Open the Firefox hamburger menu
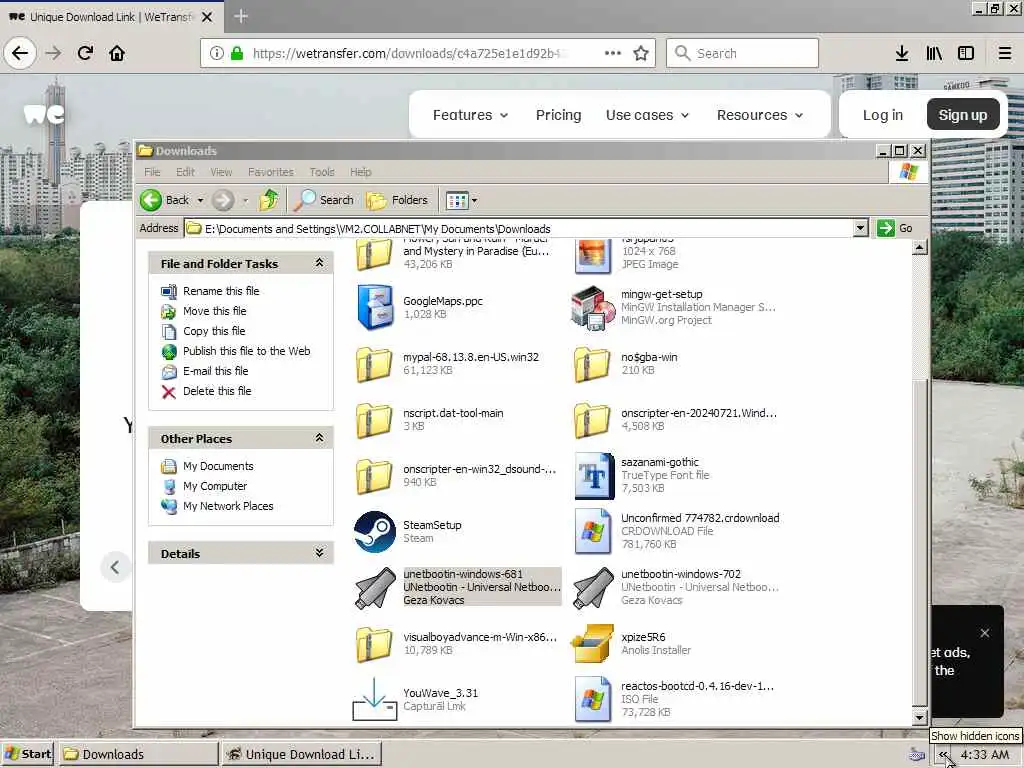This screenshot has height=768, width=1024. click(x=1004, y=53)
